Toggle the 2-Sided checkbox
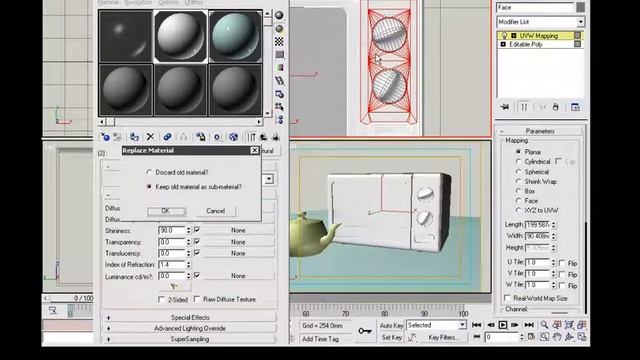640x360 pixels. (162, 300)
